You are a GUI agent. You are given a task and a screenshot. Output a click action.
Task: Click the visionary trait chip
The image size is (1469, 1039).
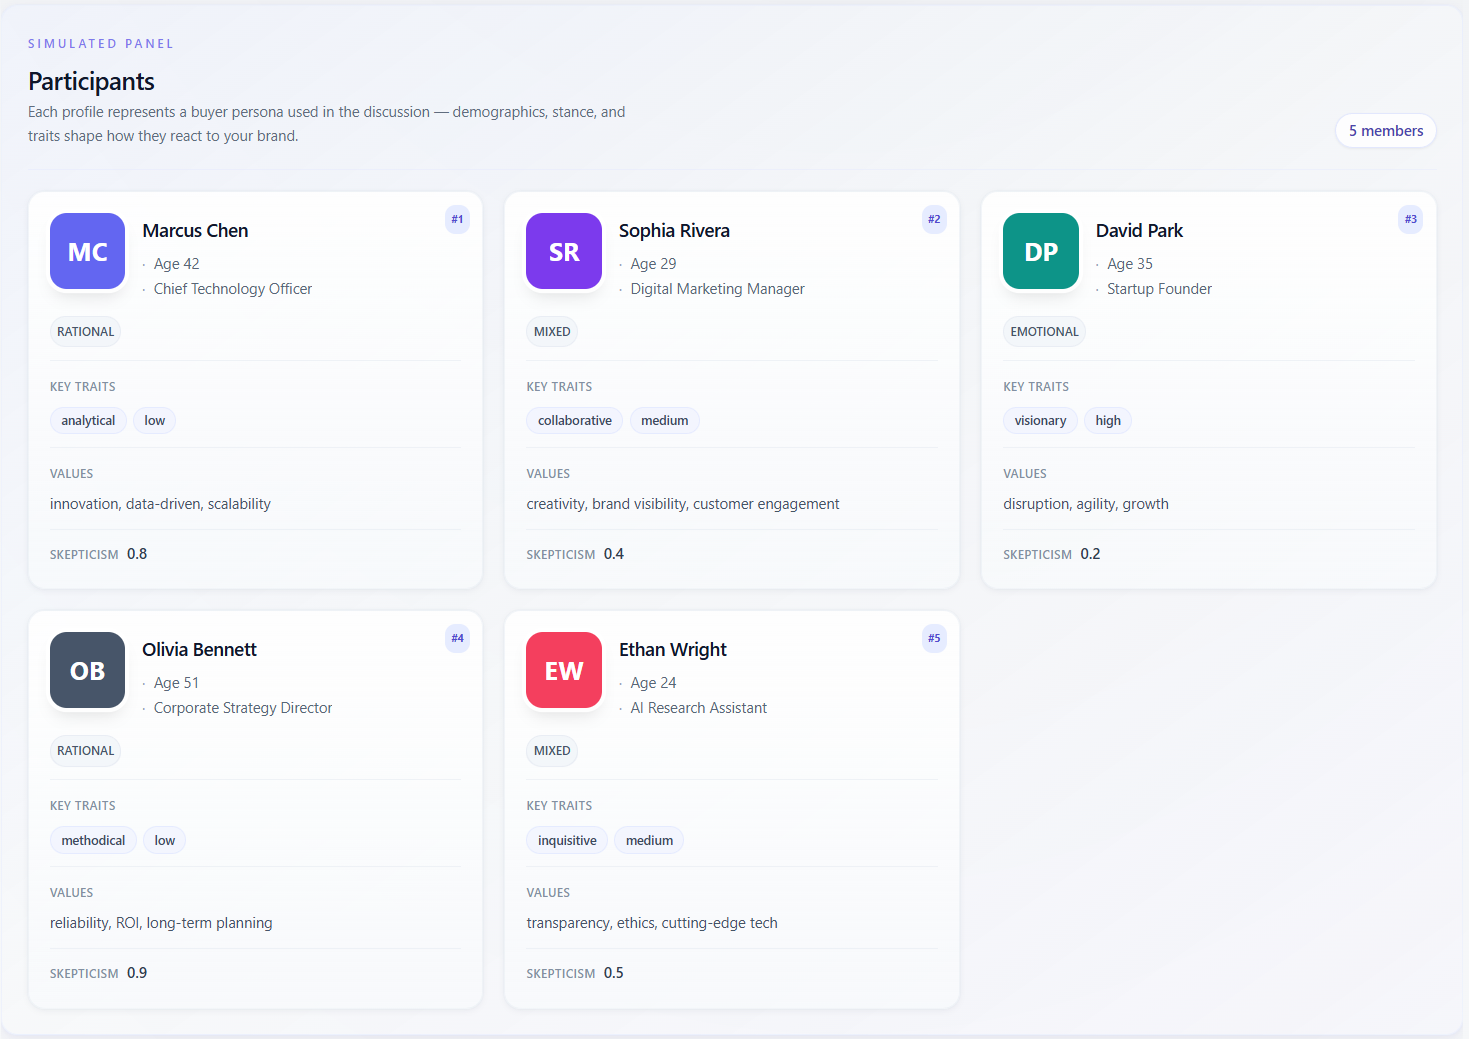[x=1040, y=421]
